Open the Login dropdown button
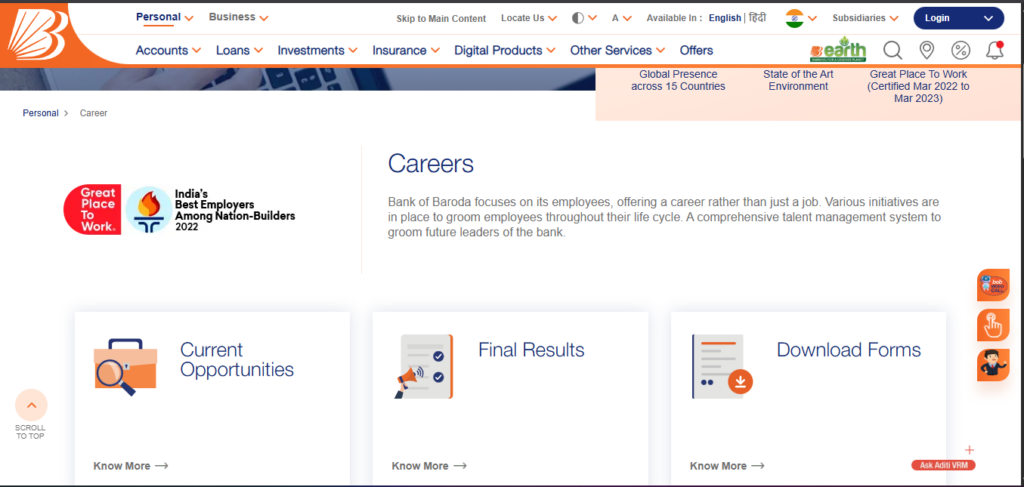This screenshot has width=1024, height=487. tap(958, 18)
